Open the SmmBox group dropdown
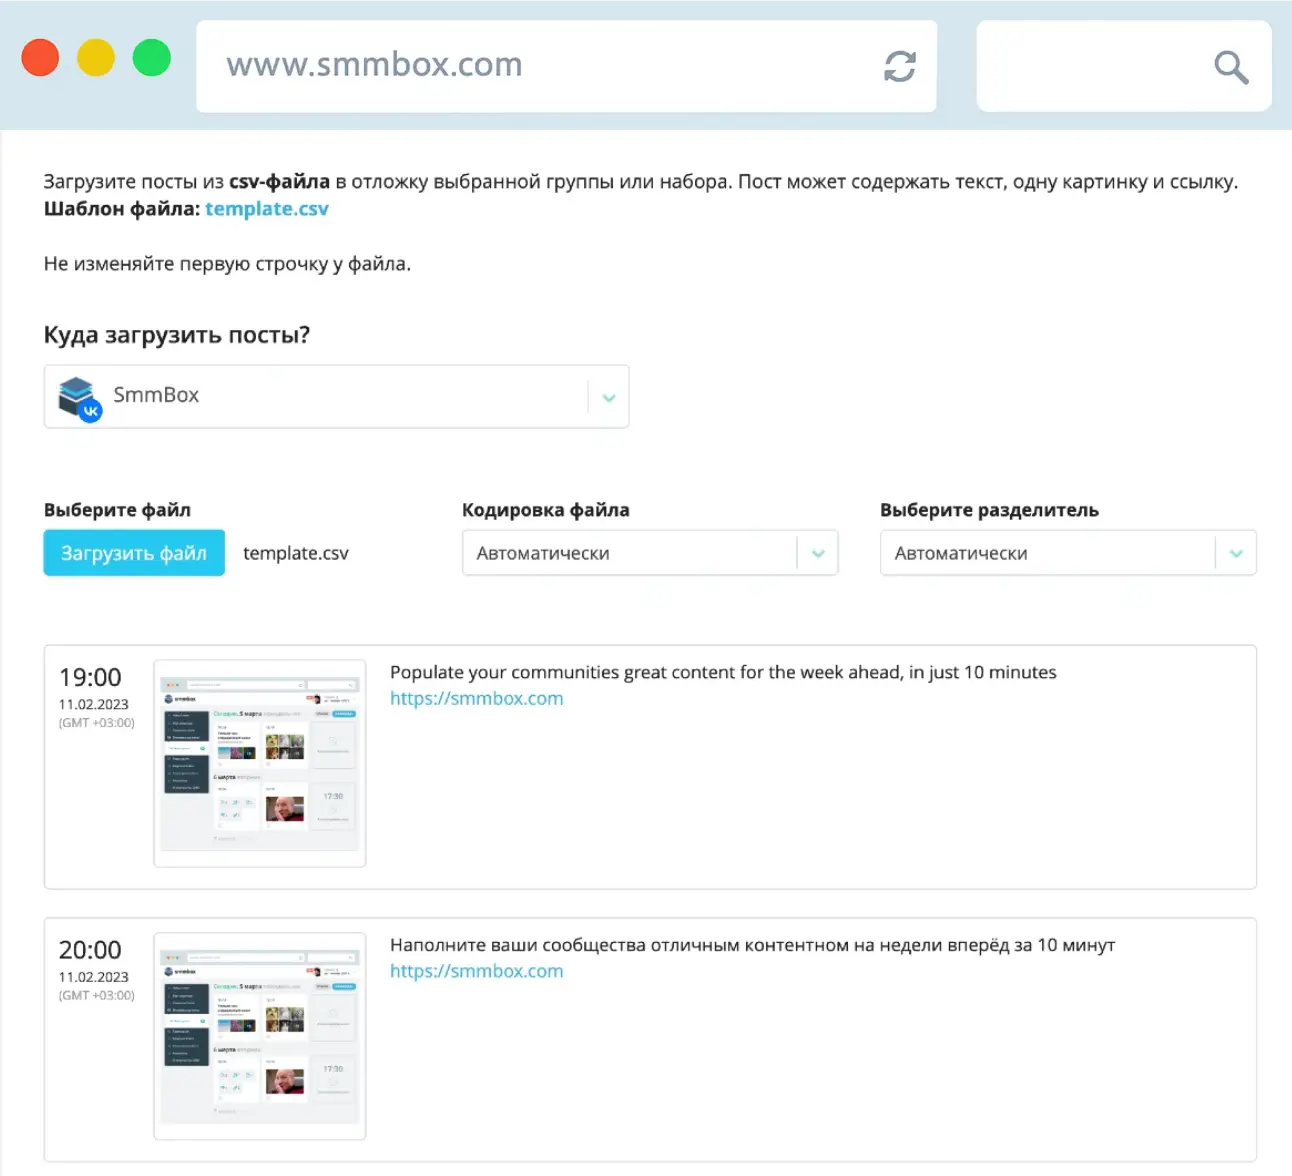This screenshot has height=1176, width=1292. (336, 397)
